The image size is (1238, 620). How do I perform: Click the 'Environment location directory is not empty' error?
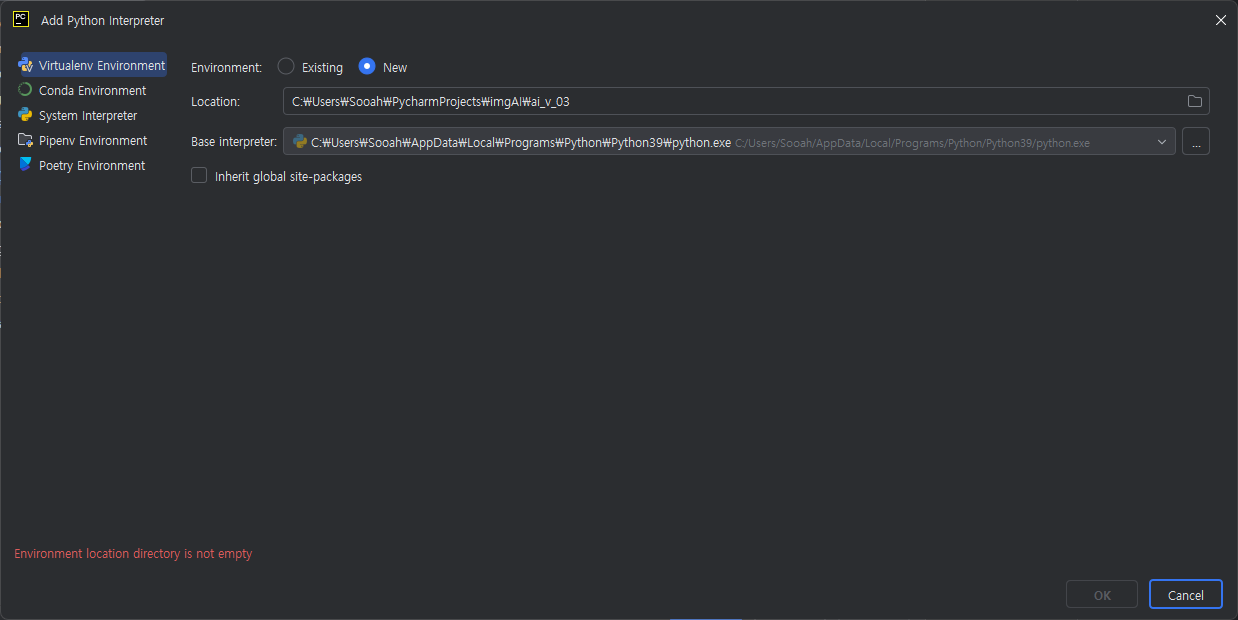[133, 554]
